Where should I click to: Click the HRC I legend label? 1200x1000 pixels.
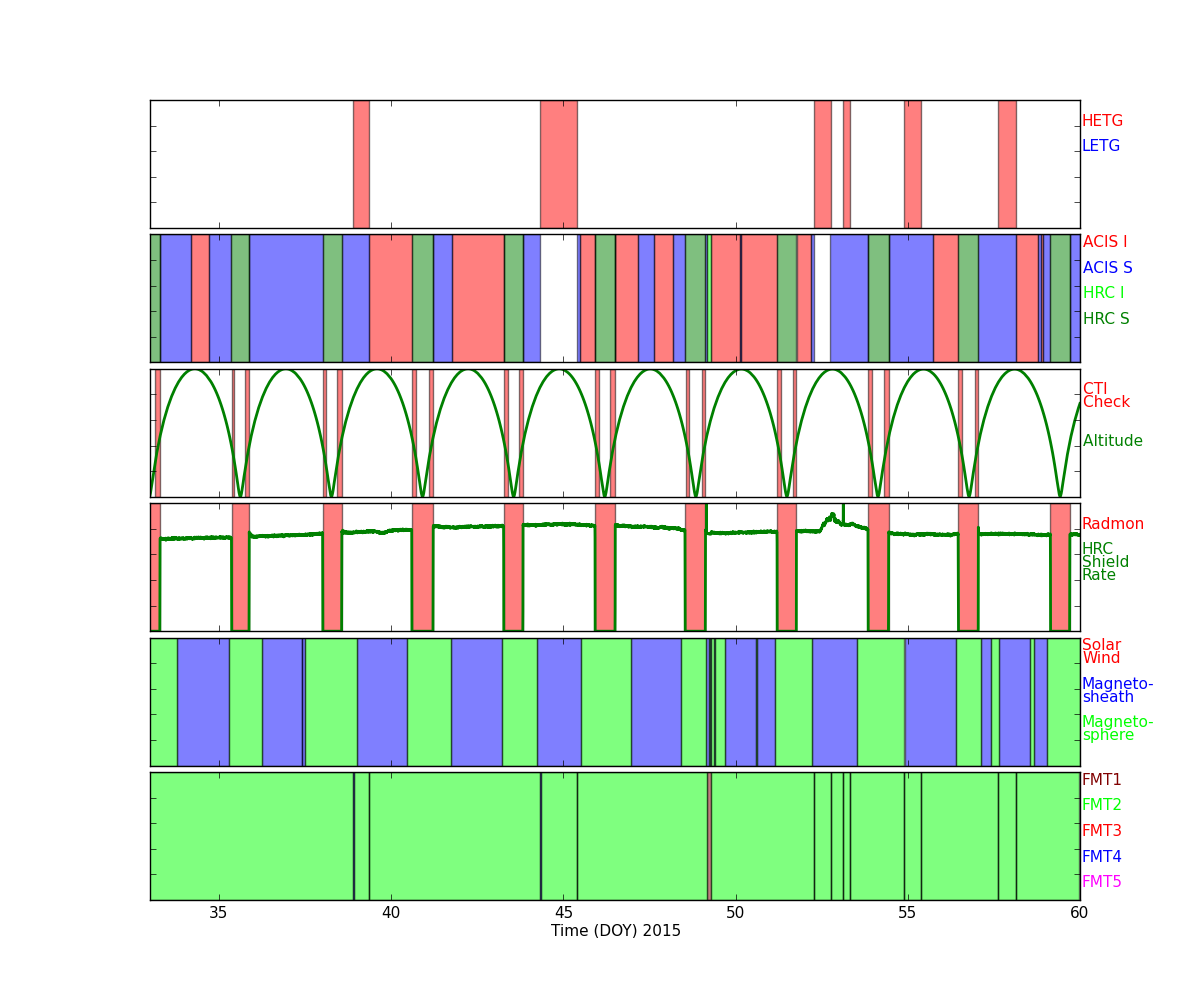[x=1103, y=293]
